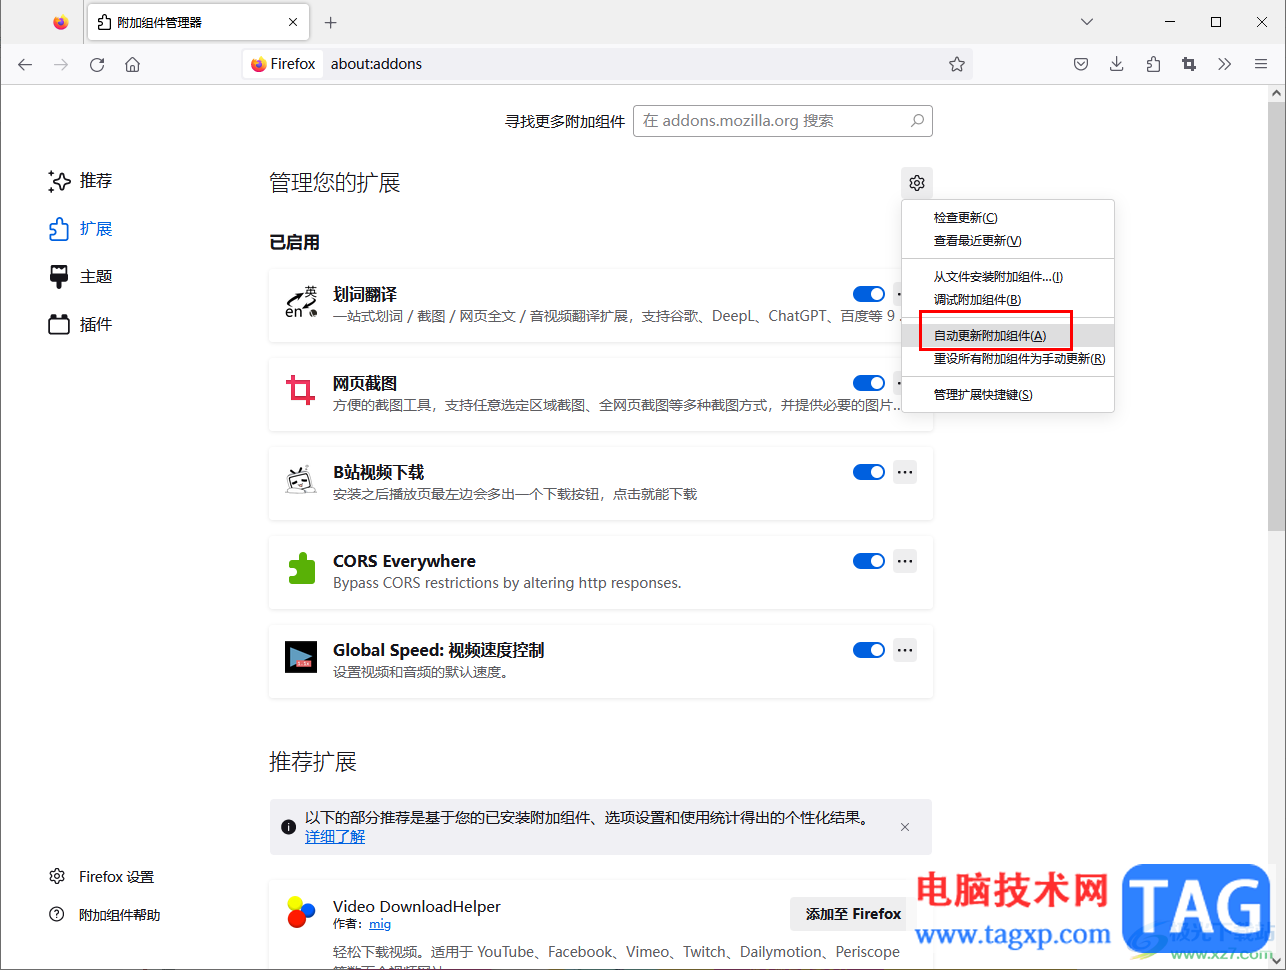Choose 查看最近更新 menu entry
1286x970 pixels.
coord(1008,241)
